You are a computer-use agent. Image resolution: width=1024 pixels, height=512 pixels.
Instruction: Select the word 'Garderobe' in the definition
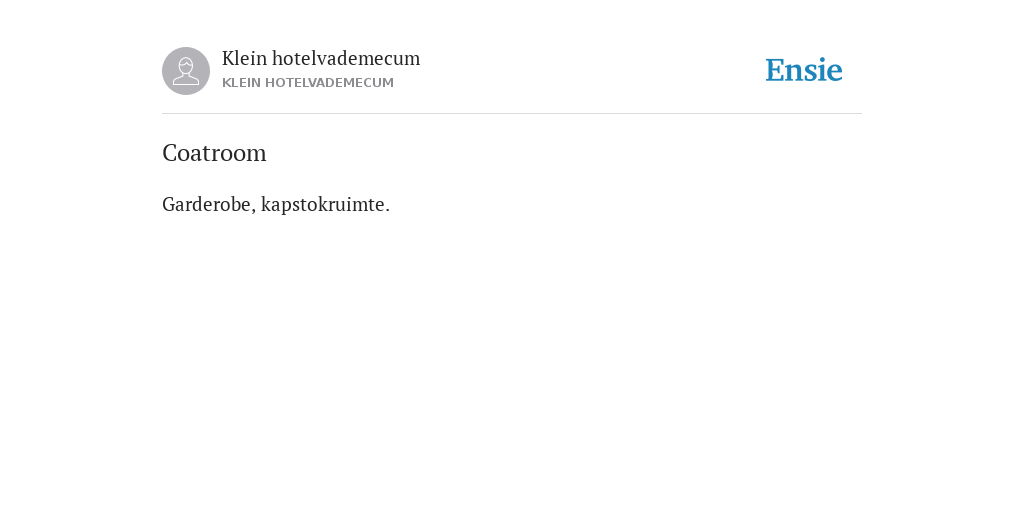coord(206,204)
